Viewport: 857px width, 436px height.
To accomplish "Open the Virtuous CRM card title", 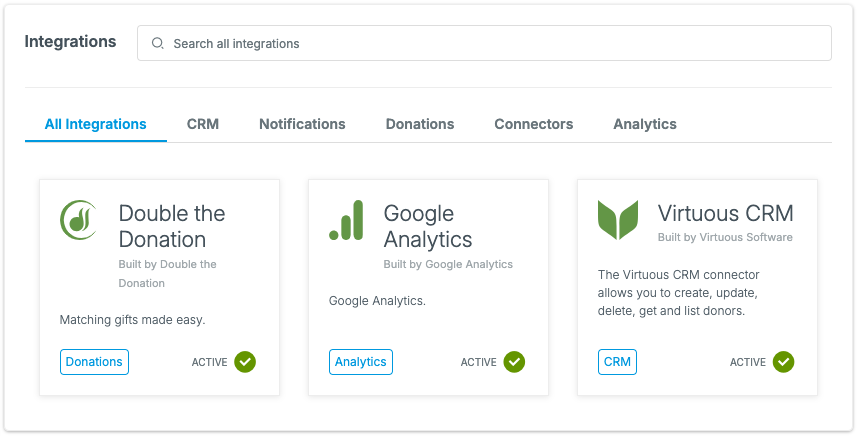I will tap(725, 213).
